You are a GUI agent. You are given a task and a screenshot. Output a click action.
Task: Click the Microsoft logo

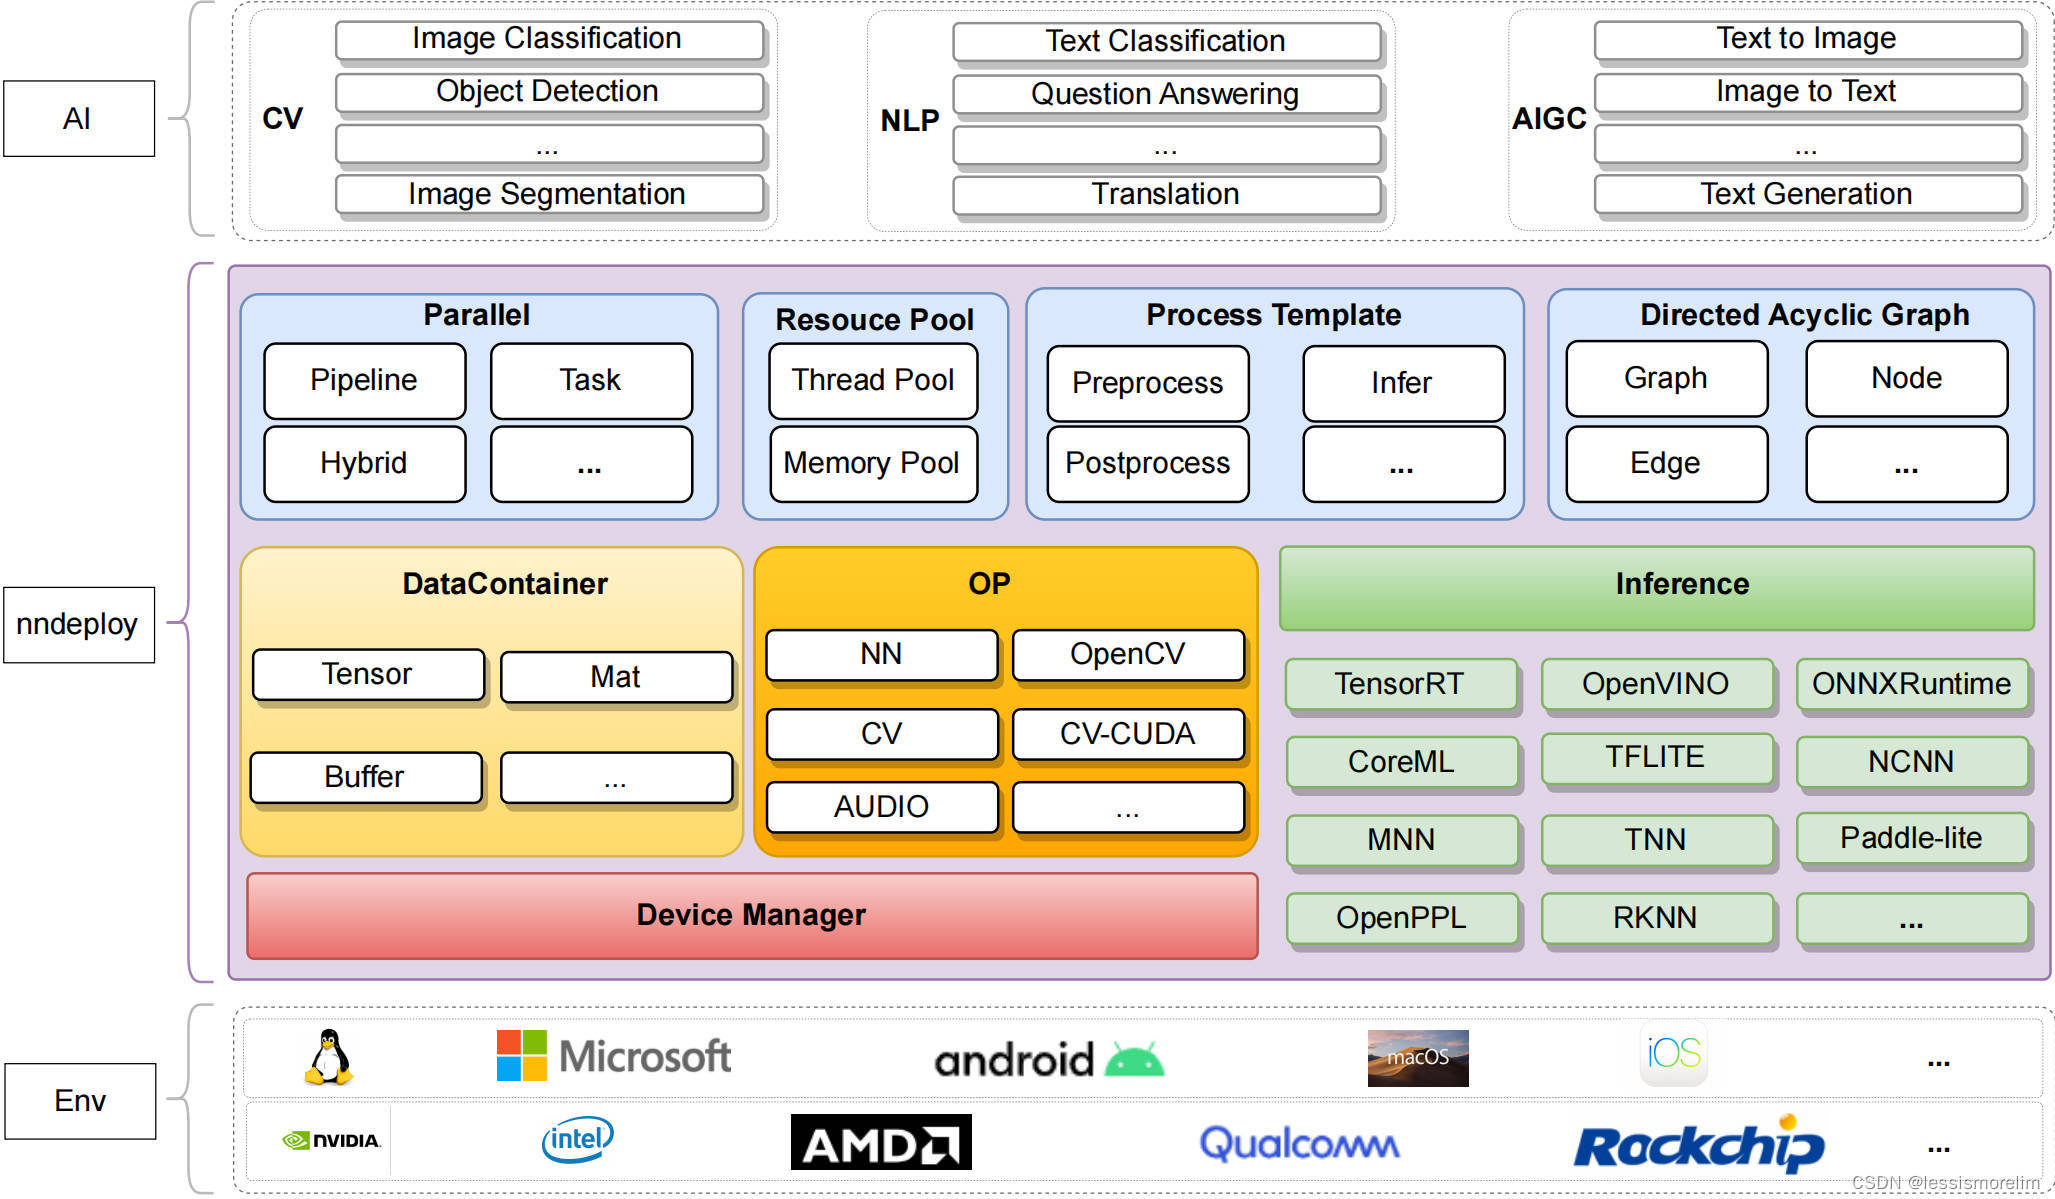pos(613,1056)
